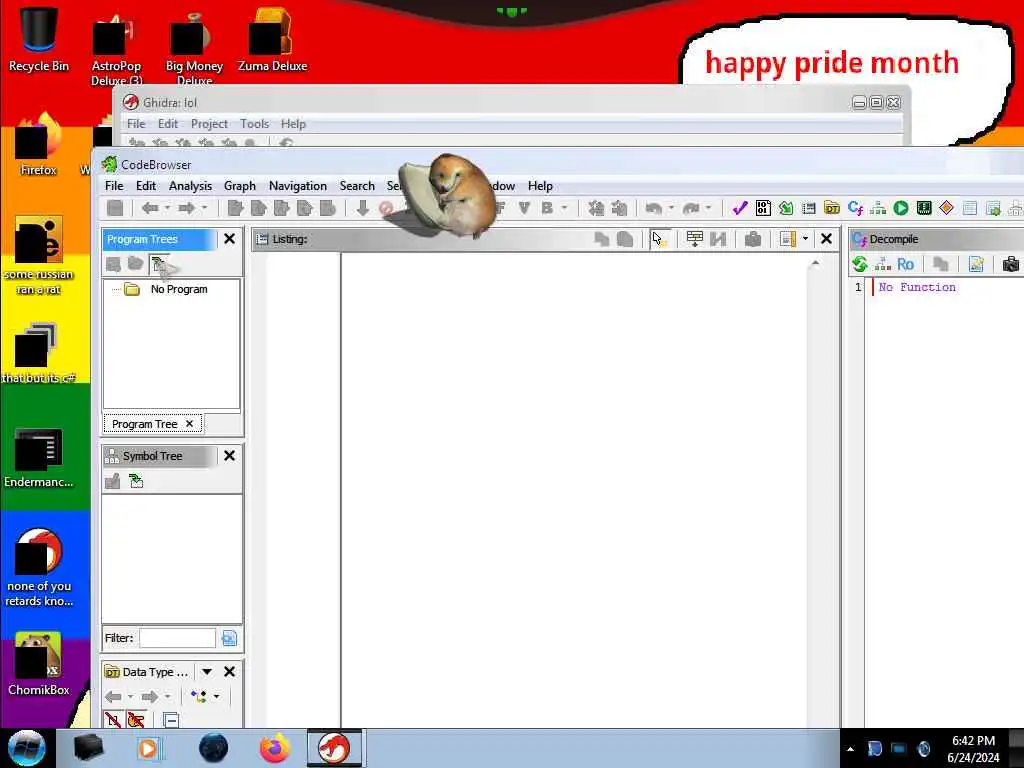This screenshot has height=768, width=1024.
Task: Click the open tree view icon in Program Trees
Action: 158,264
